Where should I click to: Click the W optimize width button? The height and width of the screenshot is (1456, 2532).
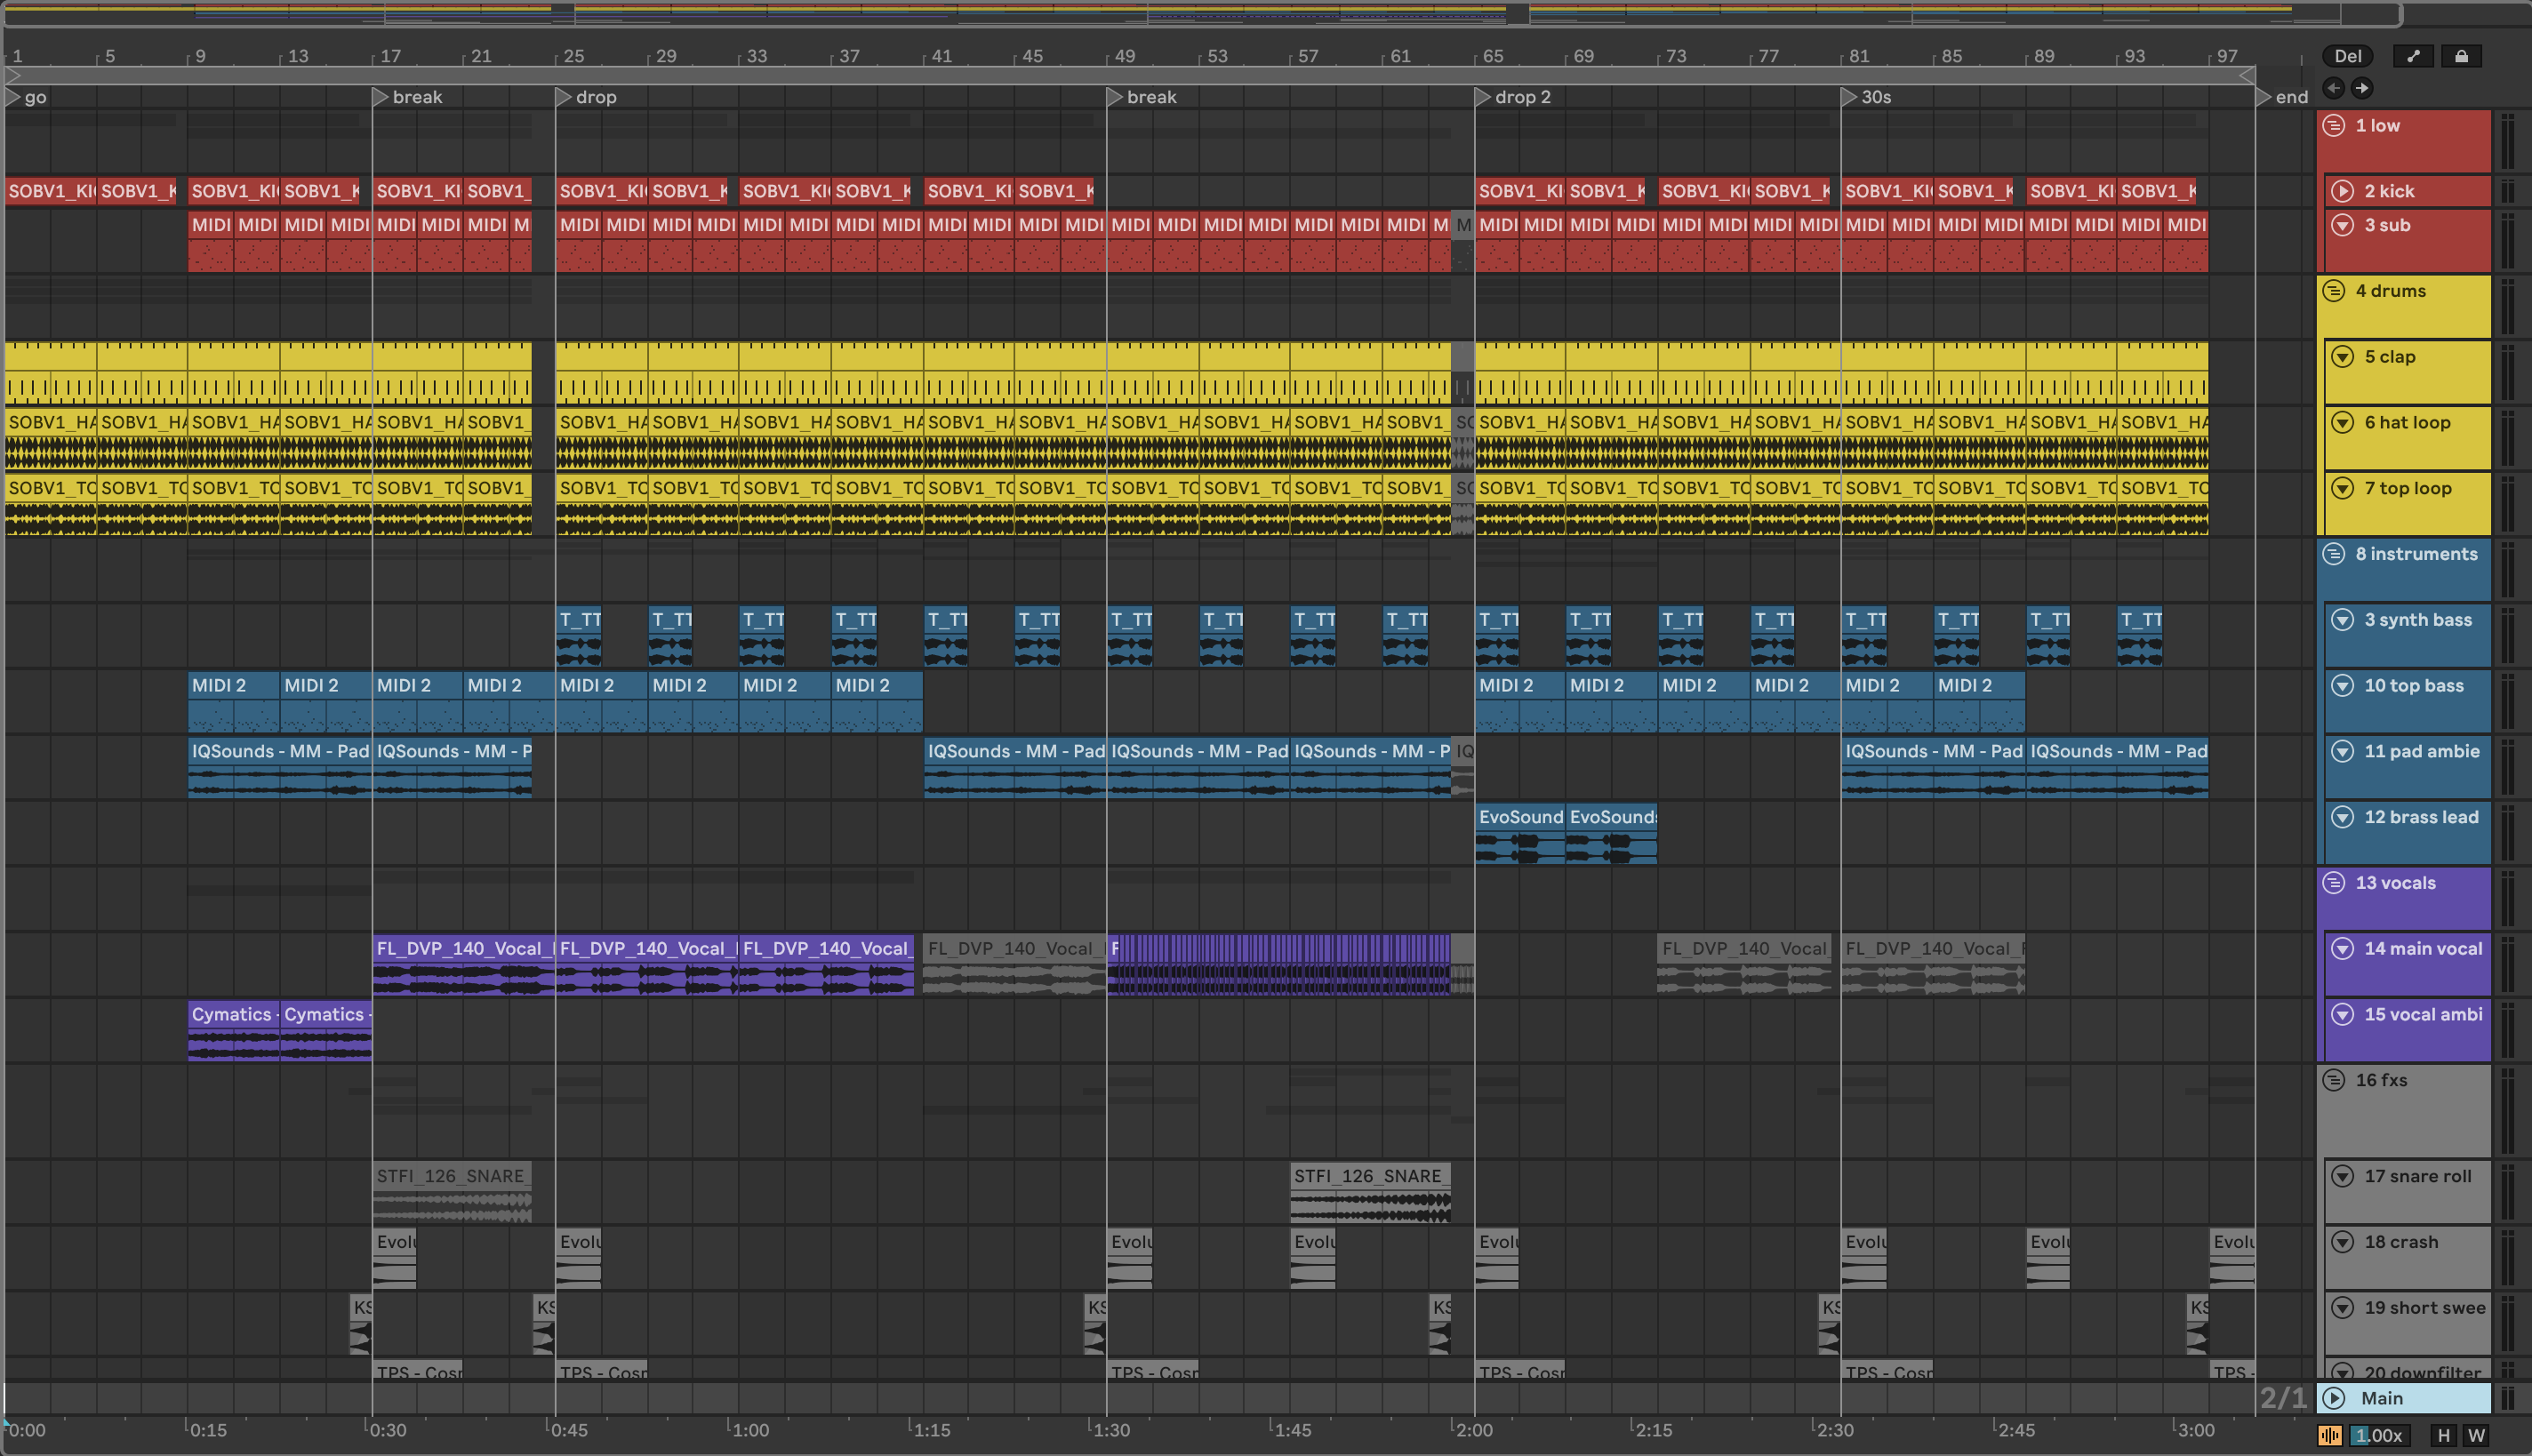coord(2476,1435)
